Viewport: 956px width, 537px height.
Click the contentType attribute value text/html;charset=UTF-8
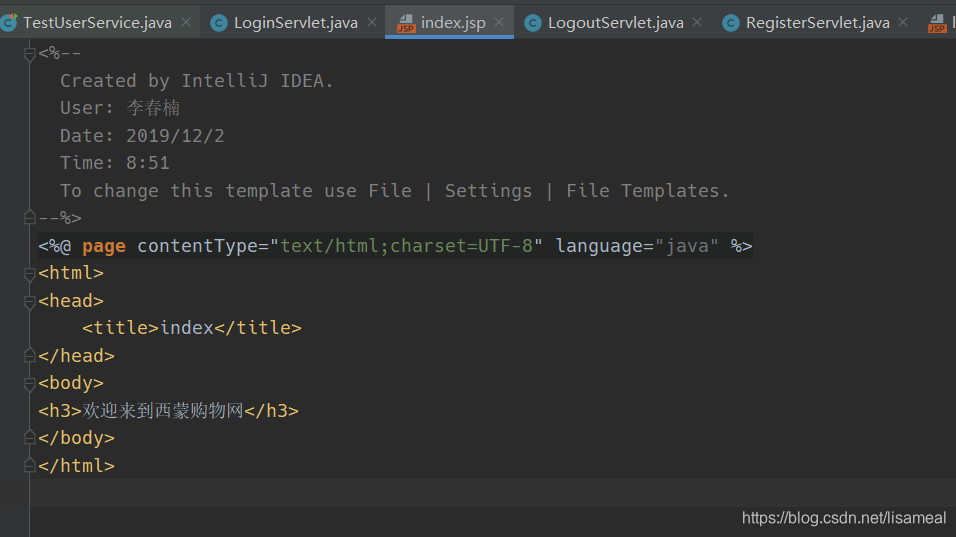pyautogui.click(x=406, y=246)
